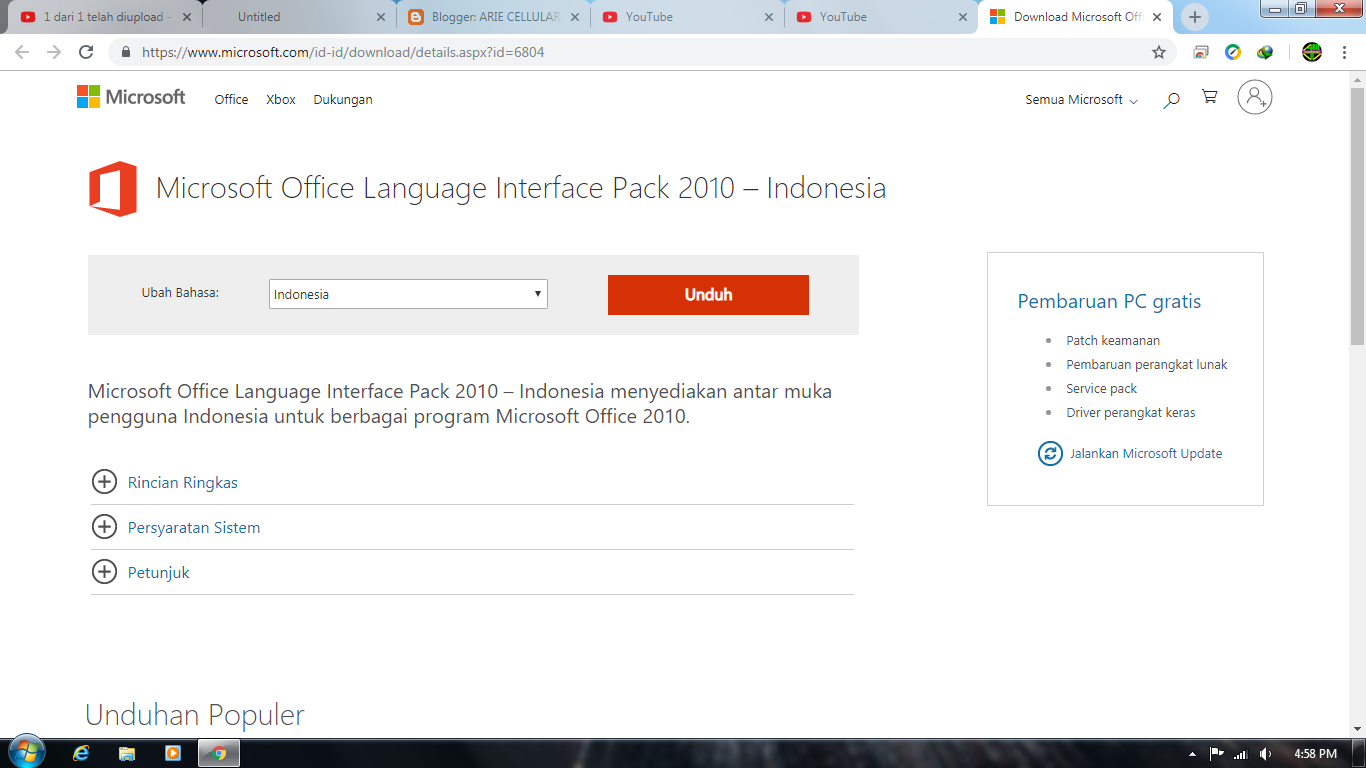Screen dimensions: 1366x768
Task: Open the Chrome three-dot menu
Action: 1345,52
